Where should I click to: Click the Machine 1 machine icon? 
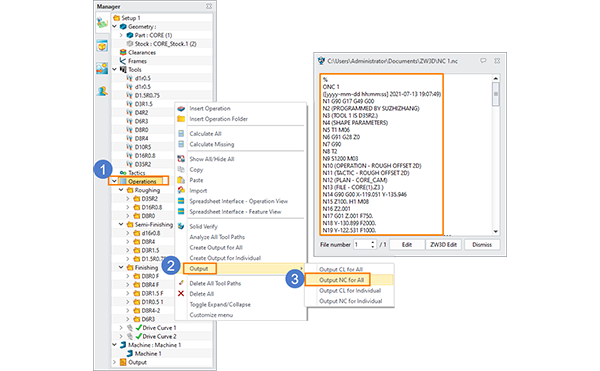(130, 353)
